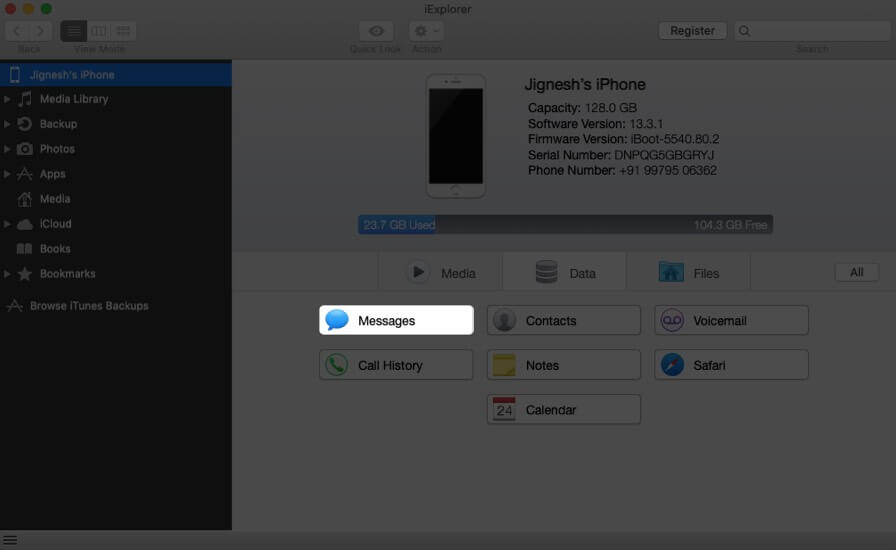Click the bottom-left hamburger lines icon
This screenshot has width=896, height=550.
(x=10, y=540)
